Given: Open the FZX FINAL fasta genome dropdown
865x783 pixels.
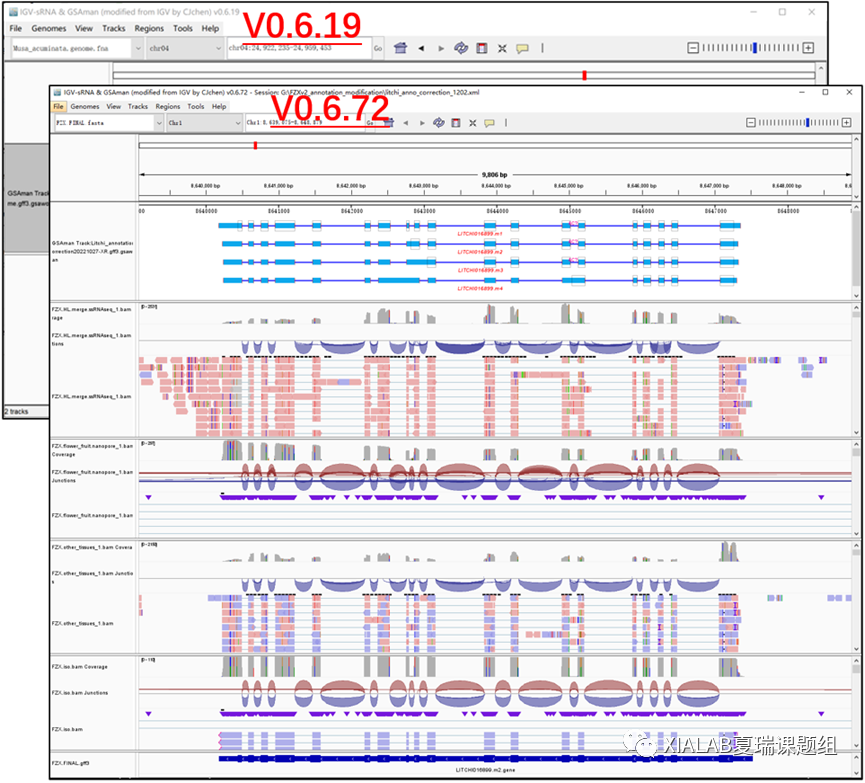Looking at the screenshot, I should click(x=159, y=122).
